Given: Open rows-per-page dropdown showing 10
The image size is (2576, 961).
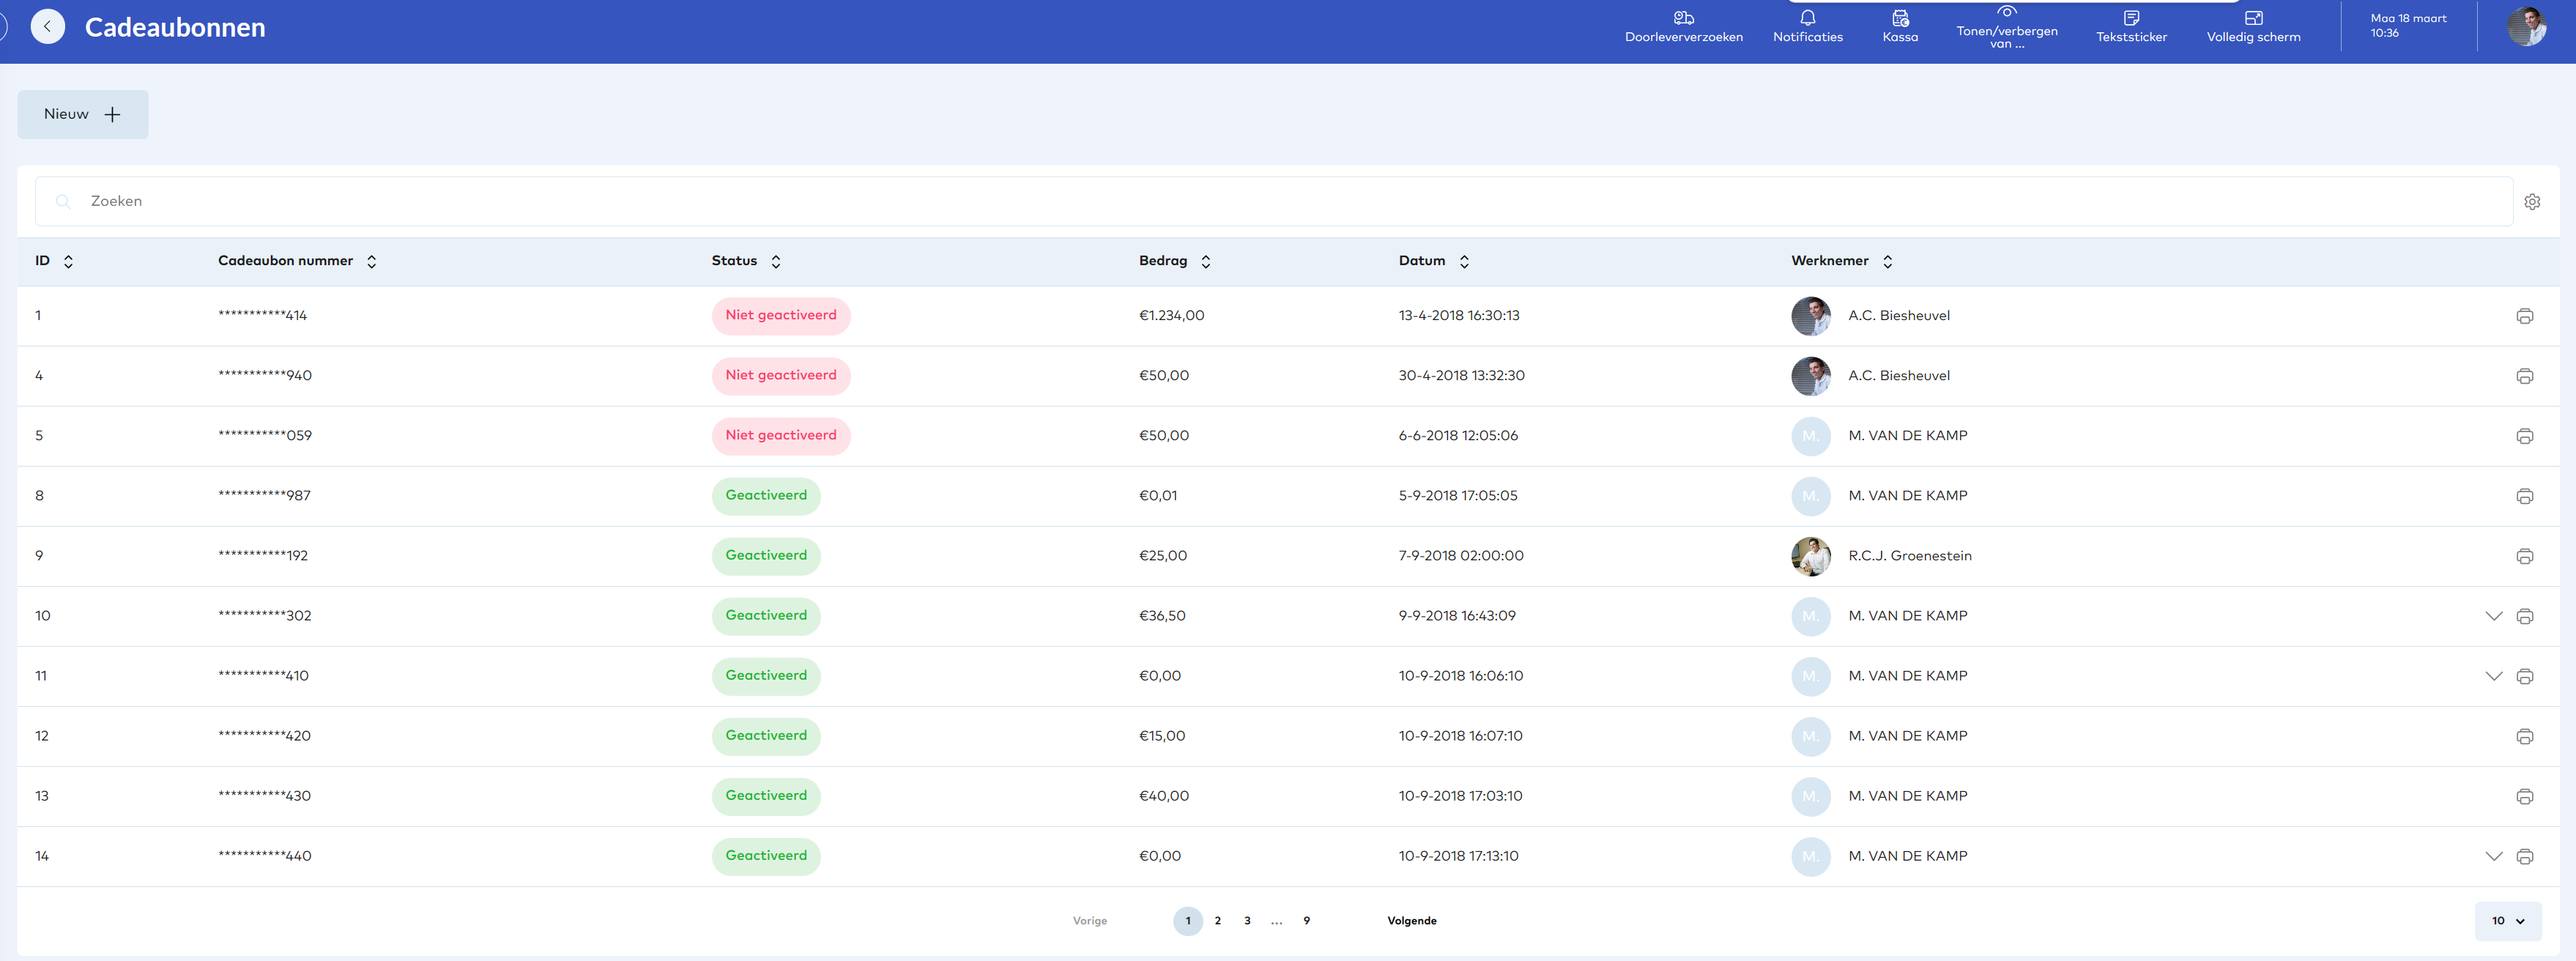Looking at the screenshot, I should (x=2507, y=921).
